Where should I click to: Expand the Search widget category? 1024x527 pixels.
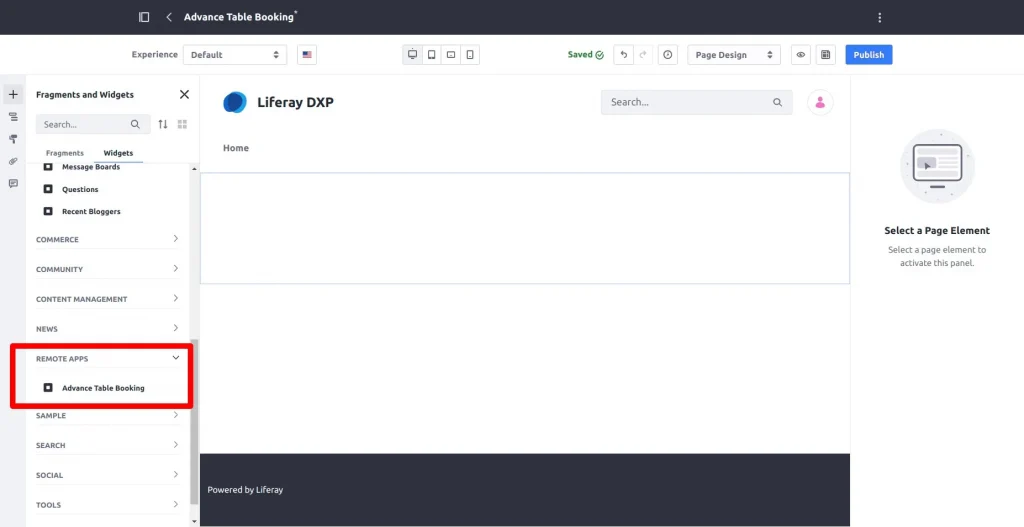[107, 445]
